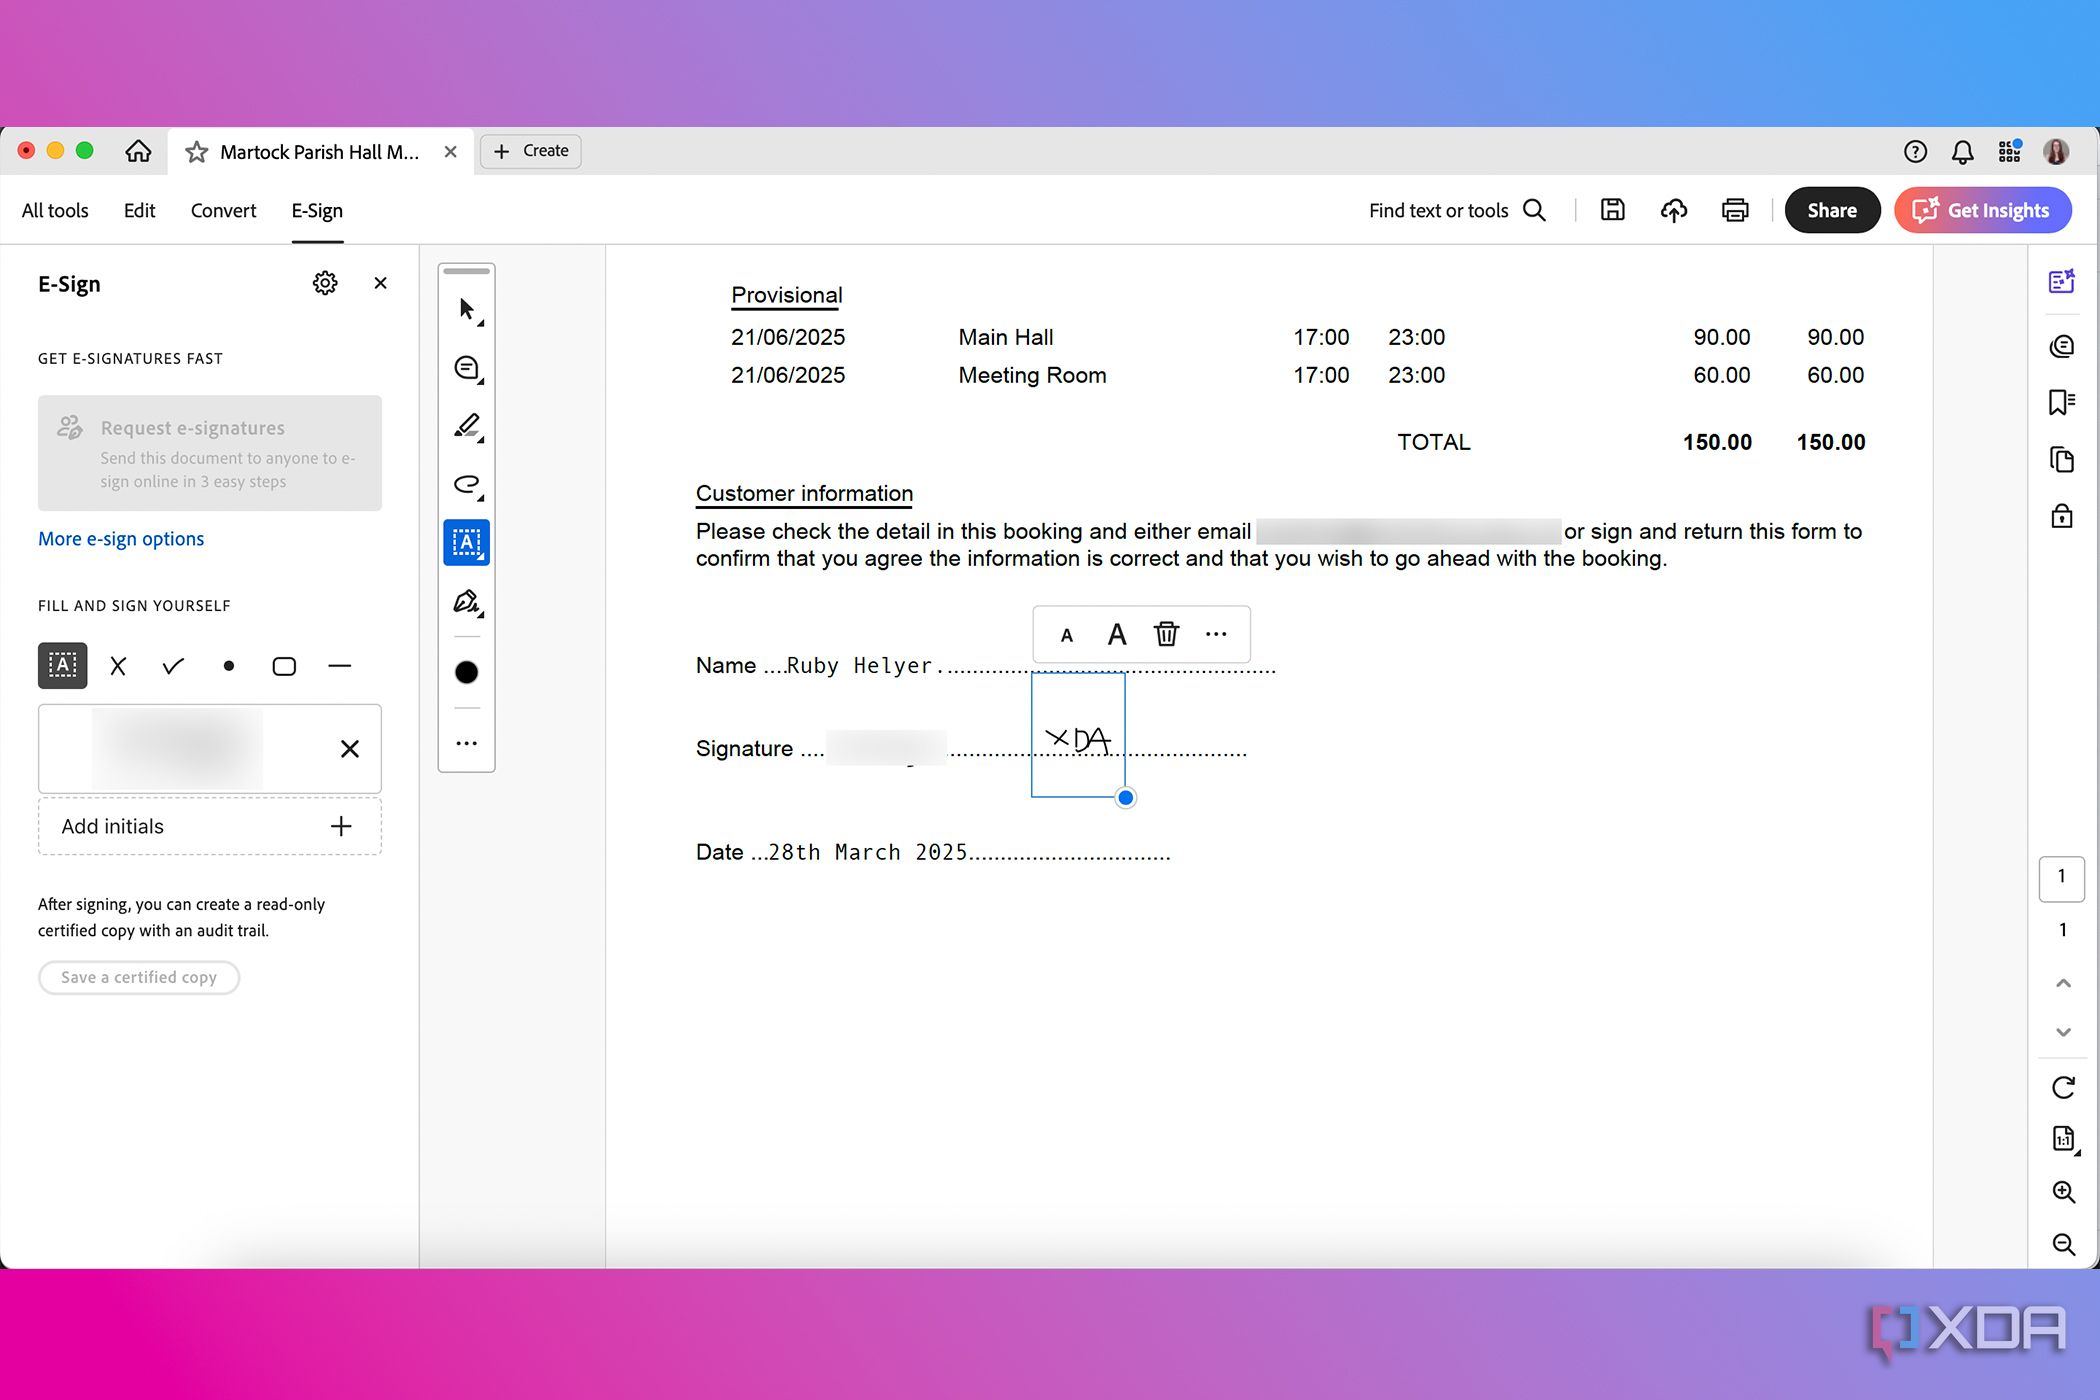Image resolution: width=2100 pixels, height=1400 pixels.
Task: Save the document with disk icon
Action: coord(1612,210)
